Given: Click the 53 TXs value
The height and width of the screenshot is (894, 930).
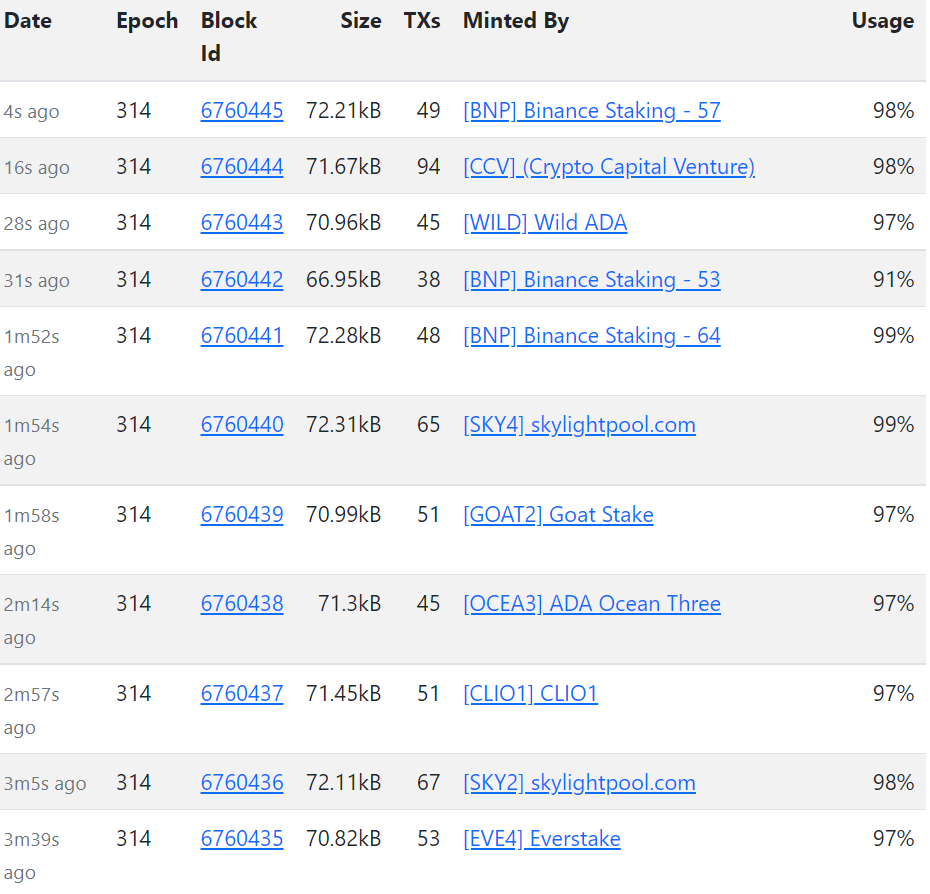Looking at the screenshot, I should [428, 839].
